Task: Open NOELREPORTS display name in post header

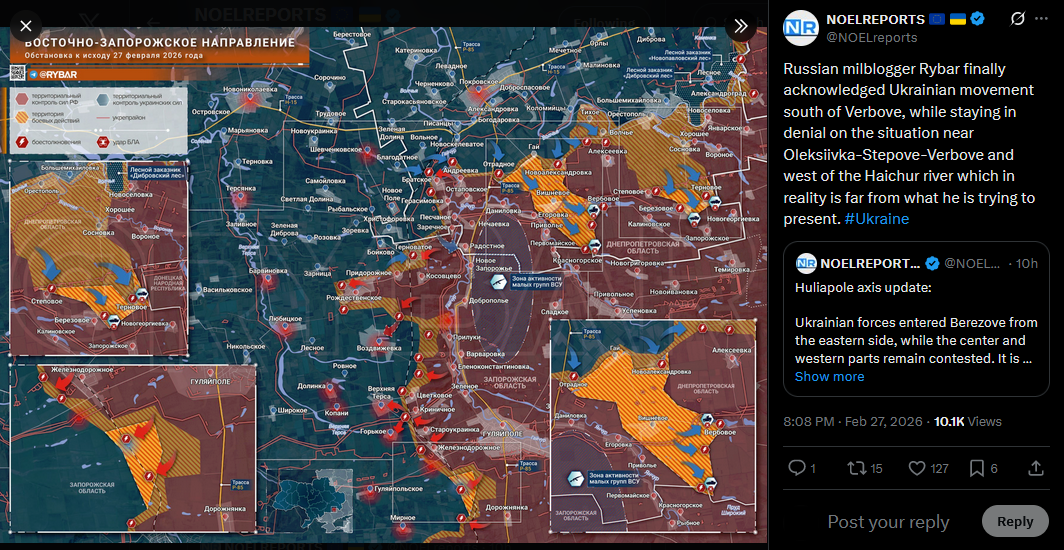Action: (875, 20)
